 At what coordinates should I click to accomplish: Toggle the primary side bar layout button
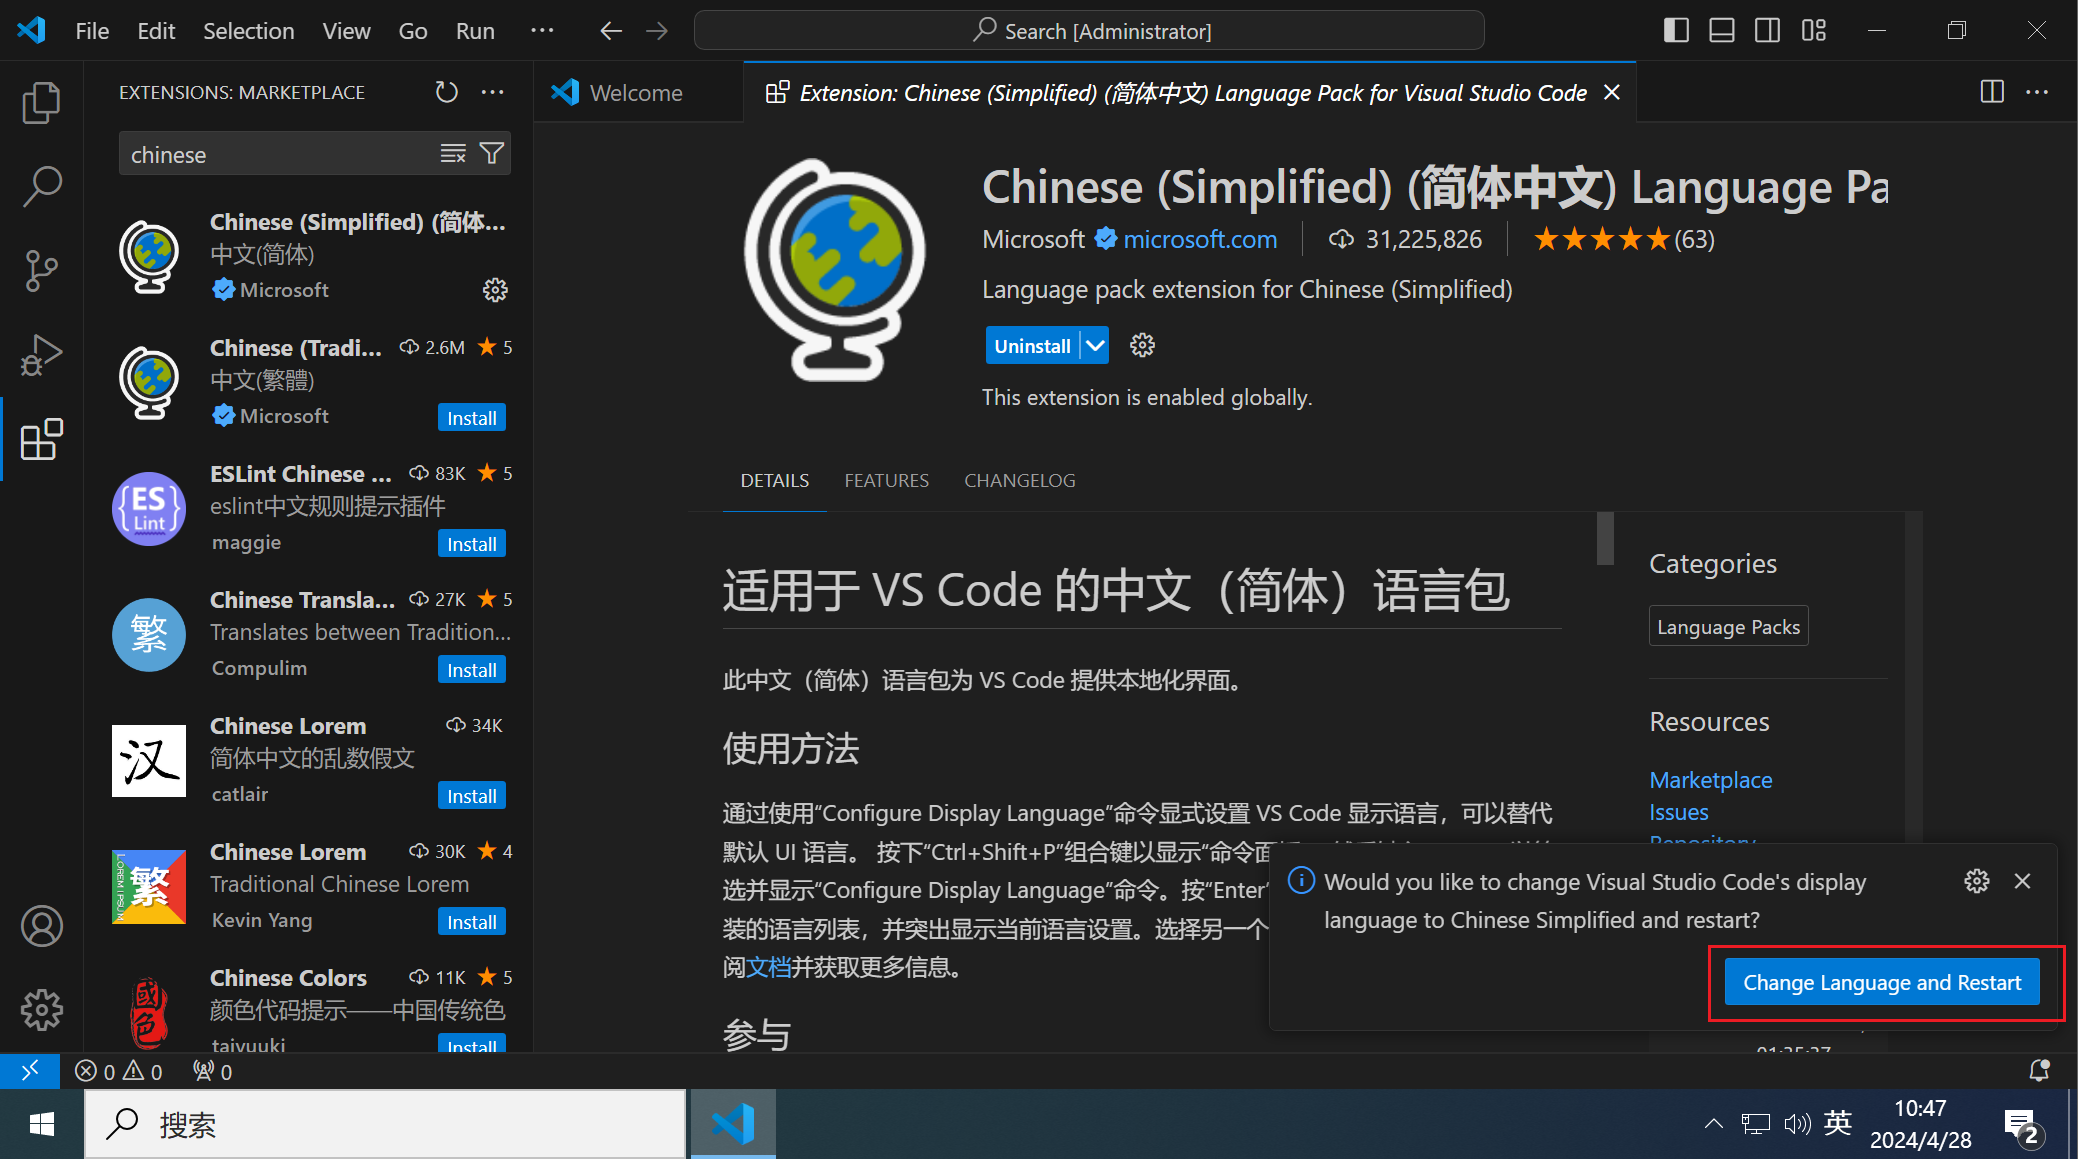(1676, 31)
